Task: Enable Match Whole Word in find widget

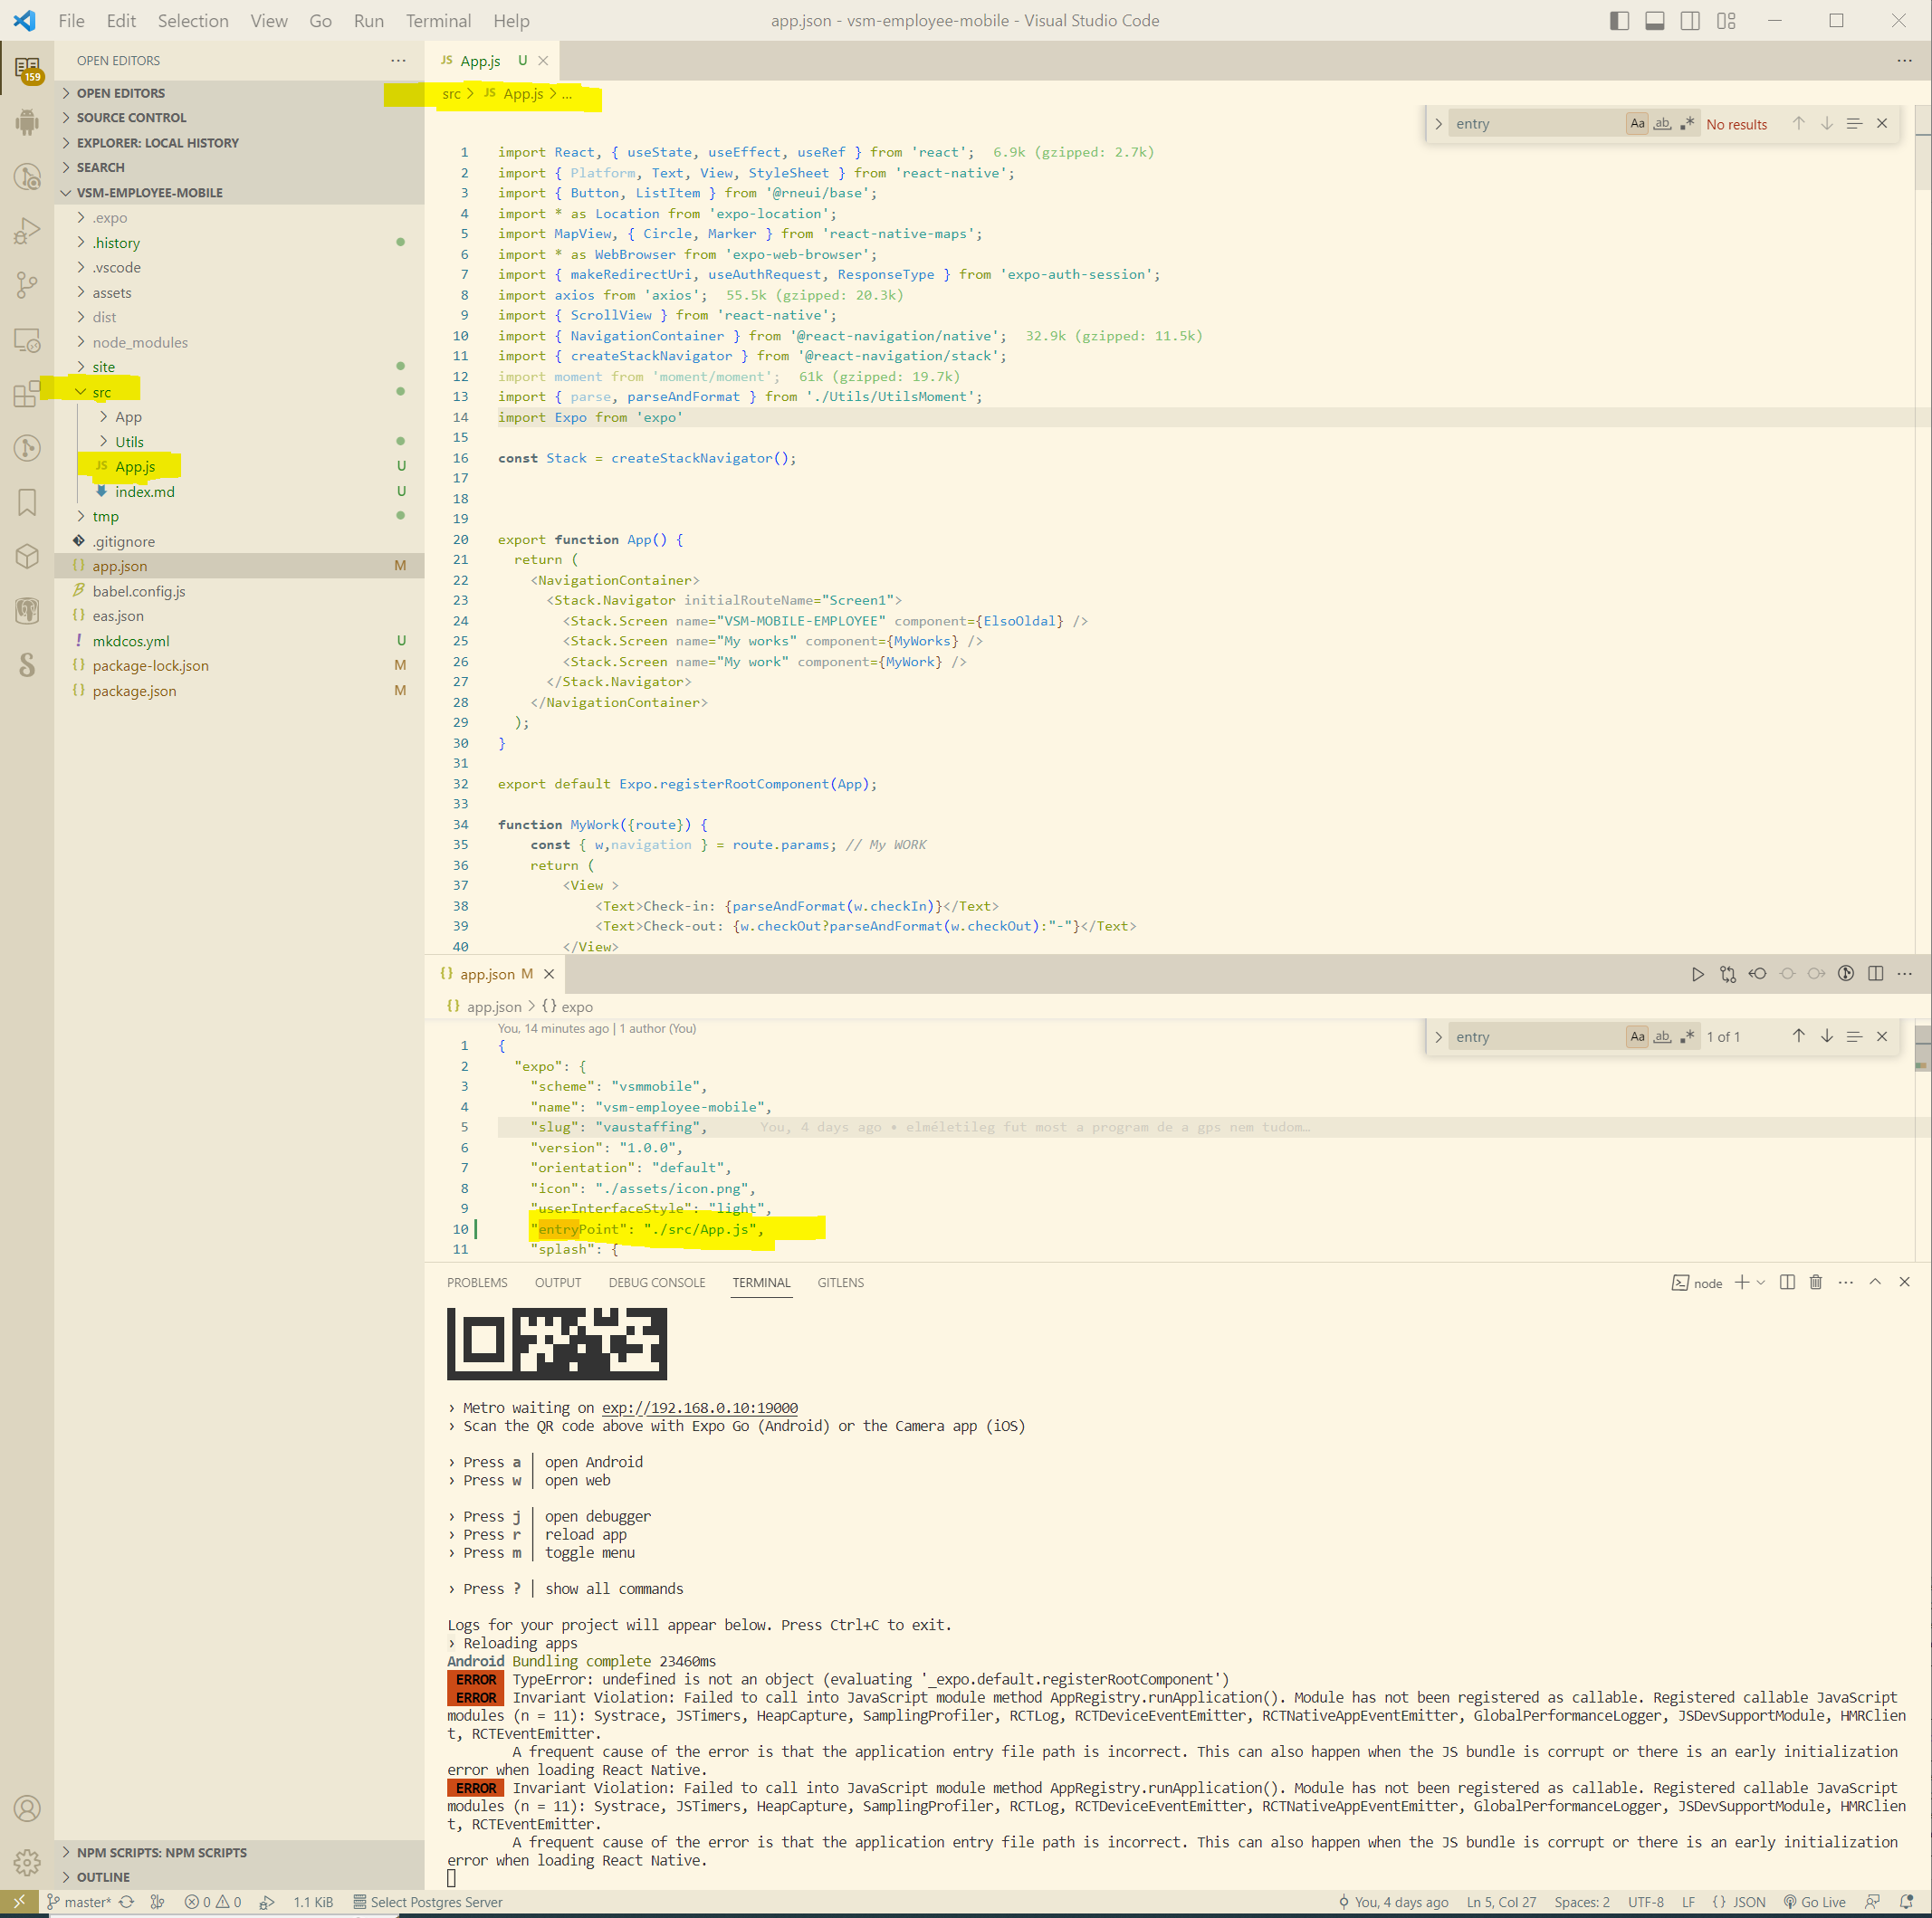Action: coord(1662,123)
